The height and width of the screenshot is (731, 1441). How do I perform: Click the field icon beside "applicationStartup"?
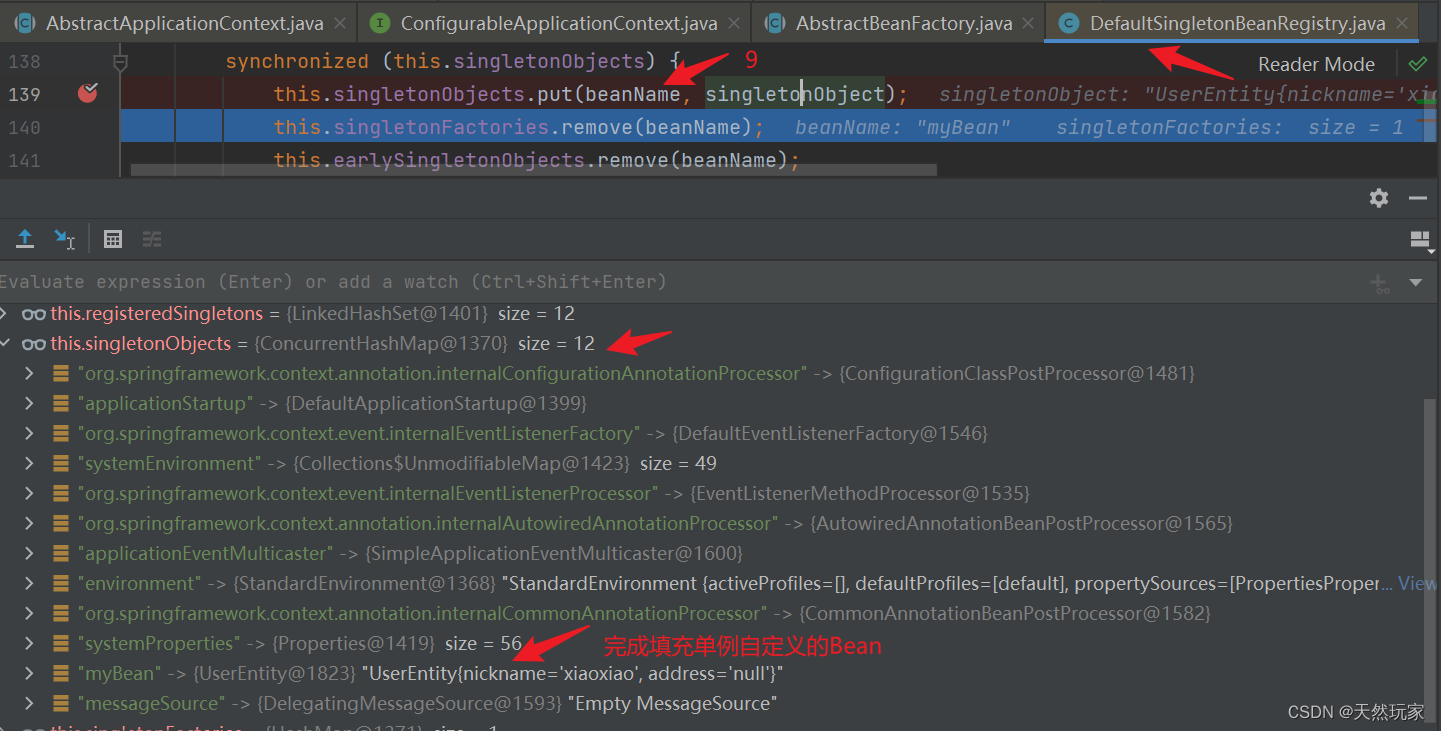[61, 403]
